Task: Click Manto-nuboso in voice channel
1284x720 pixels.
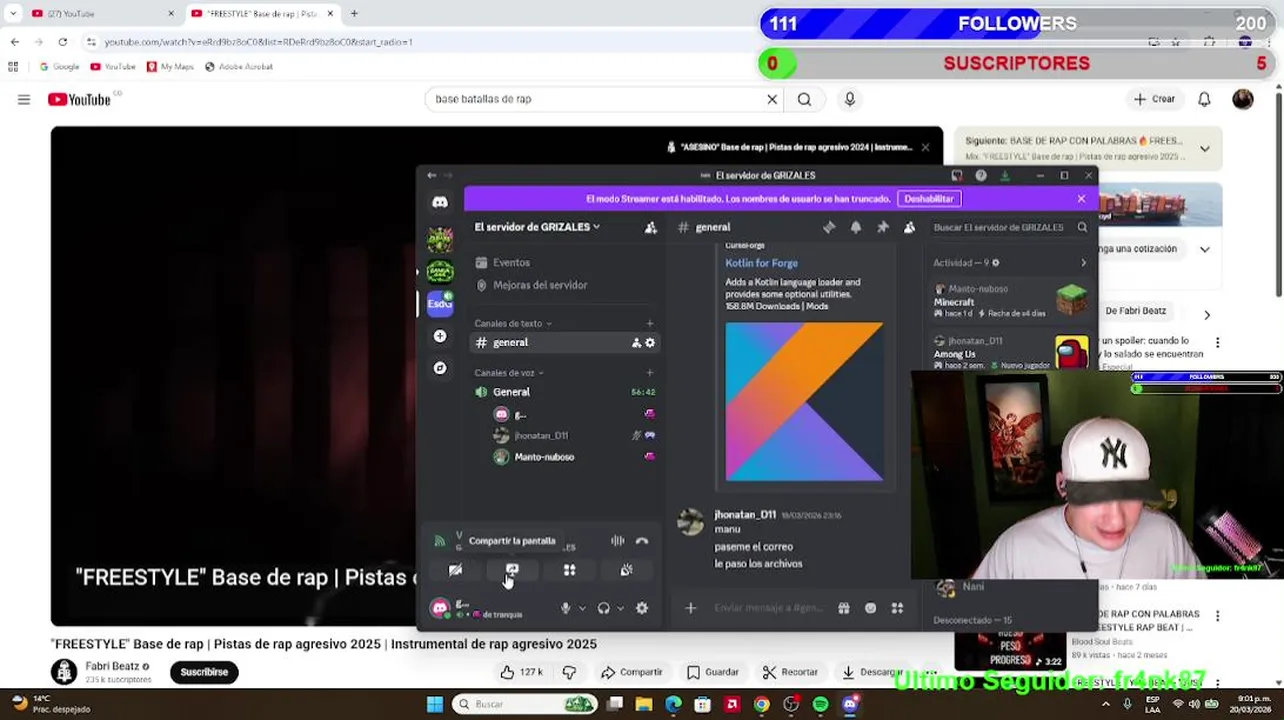Action: [544, 457]
